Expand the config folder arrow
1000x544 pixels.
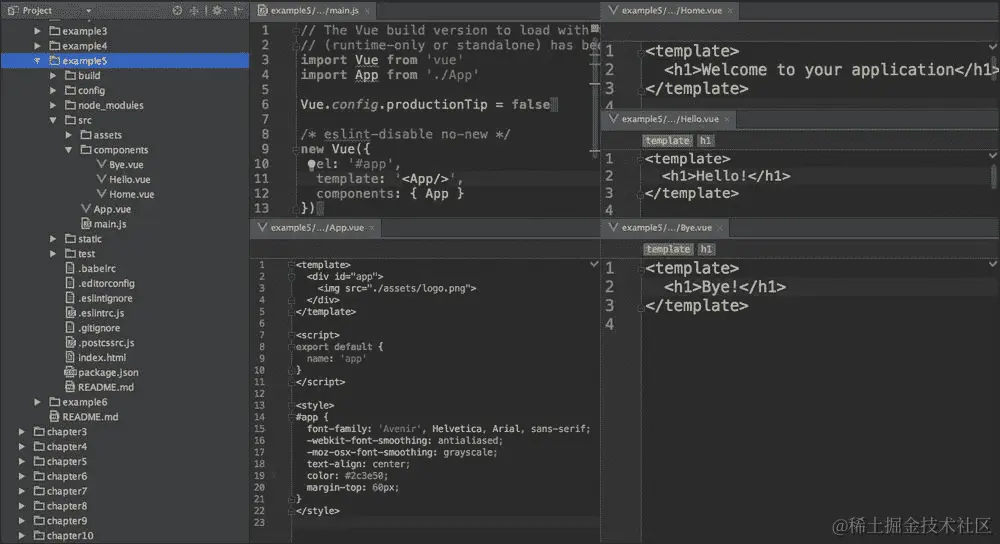[53, 90]
